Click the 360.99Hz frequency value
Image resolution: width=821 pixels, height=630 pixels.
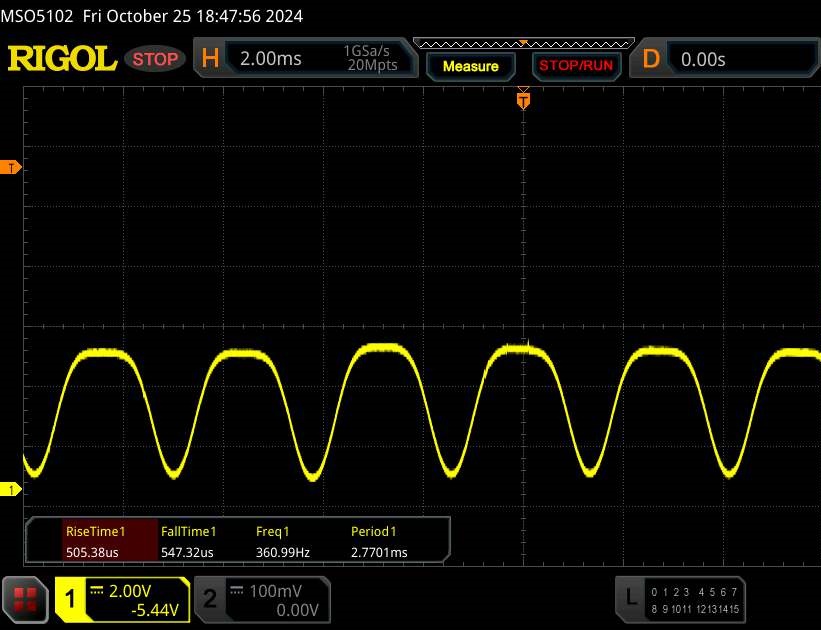tap(283, 552)
